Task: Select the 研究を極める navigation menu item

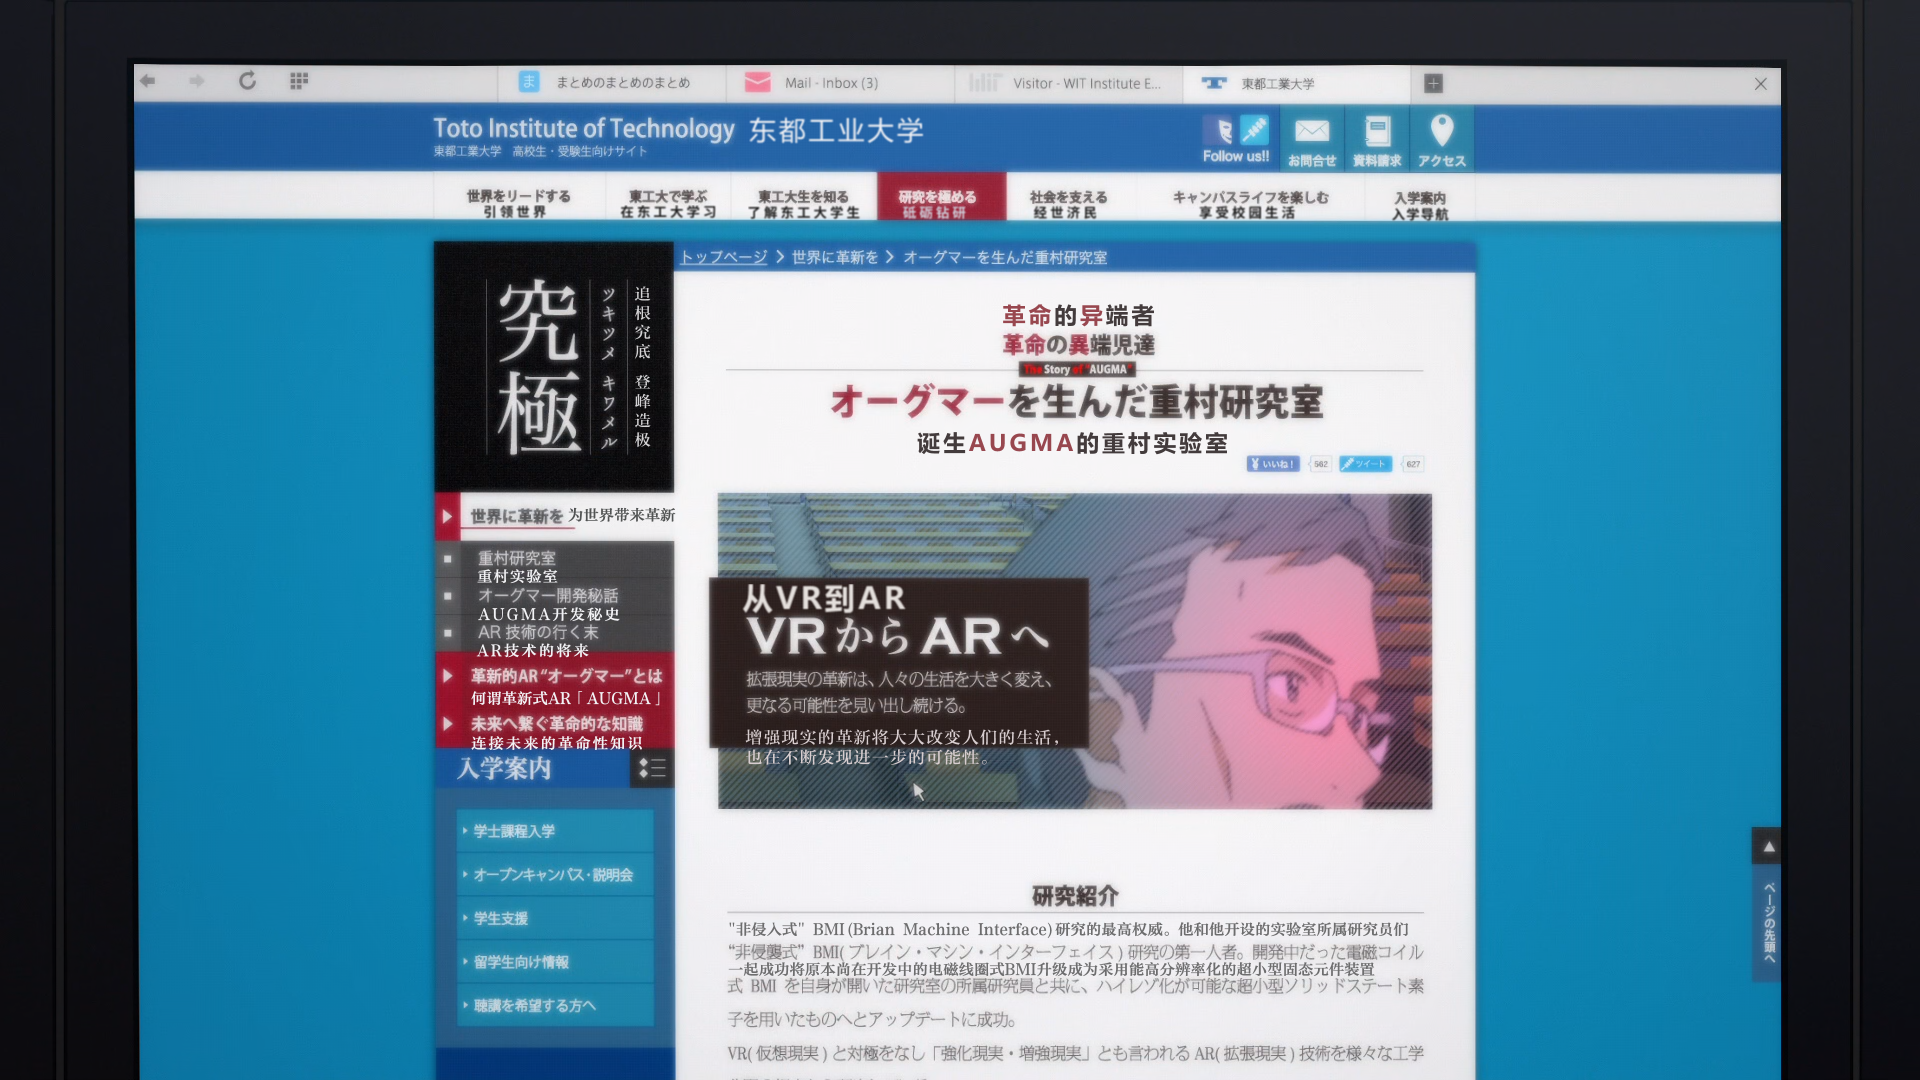Action: coord(940,198)
